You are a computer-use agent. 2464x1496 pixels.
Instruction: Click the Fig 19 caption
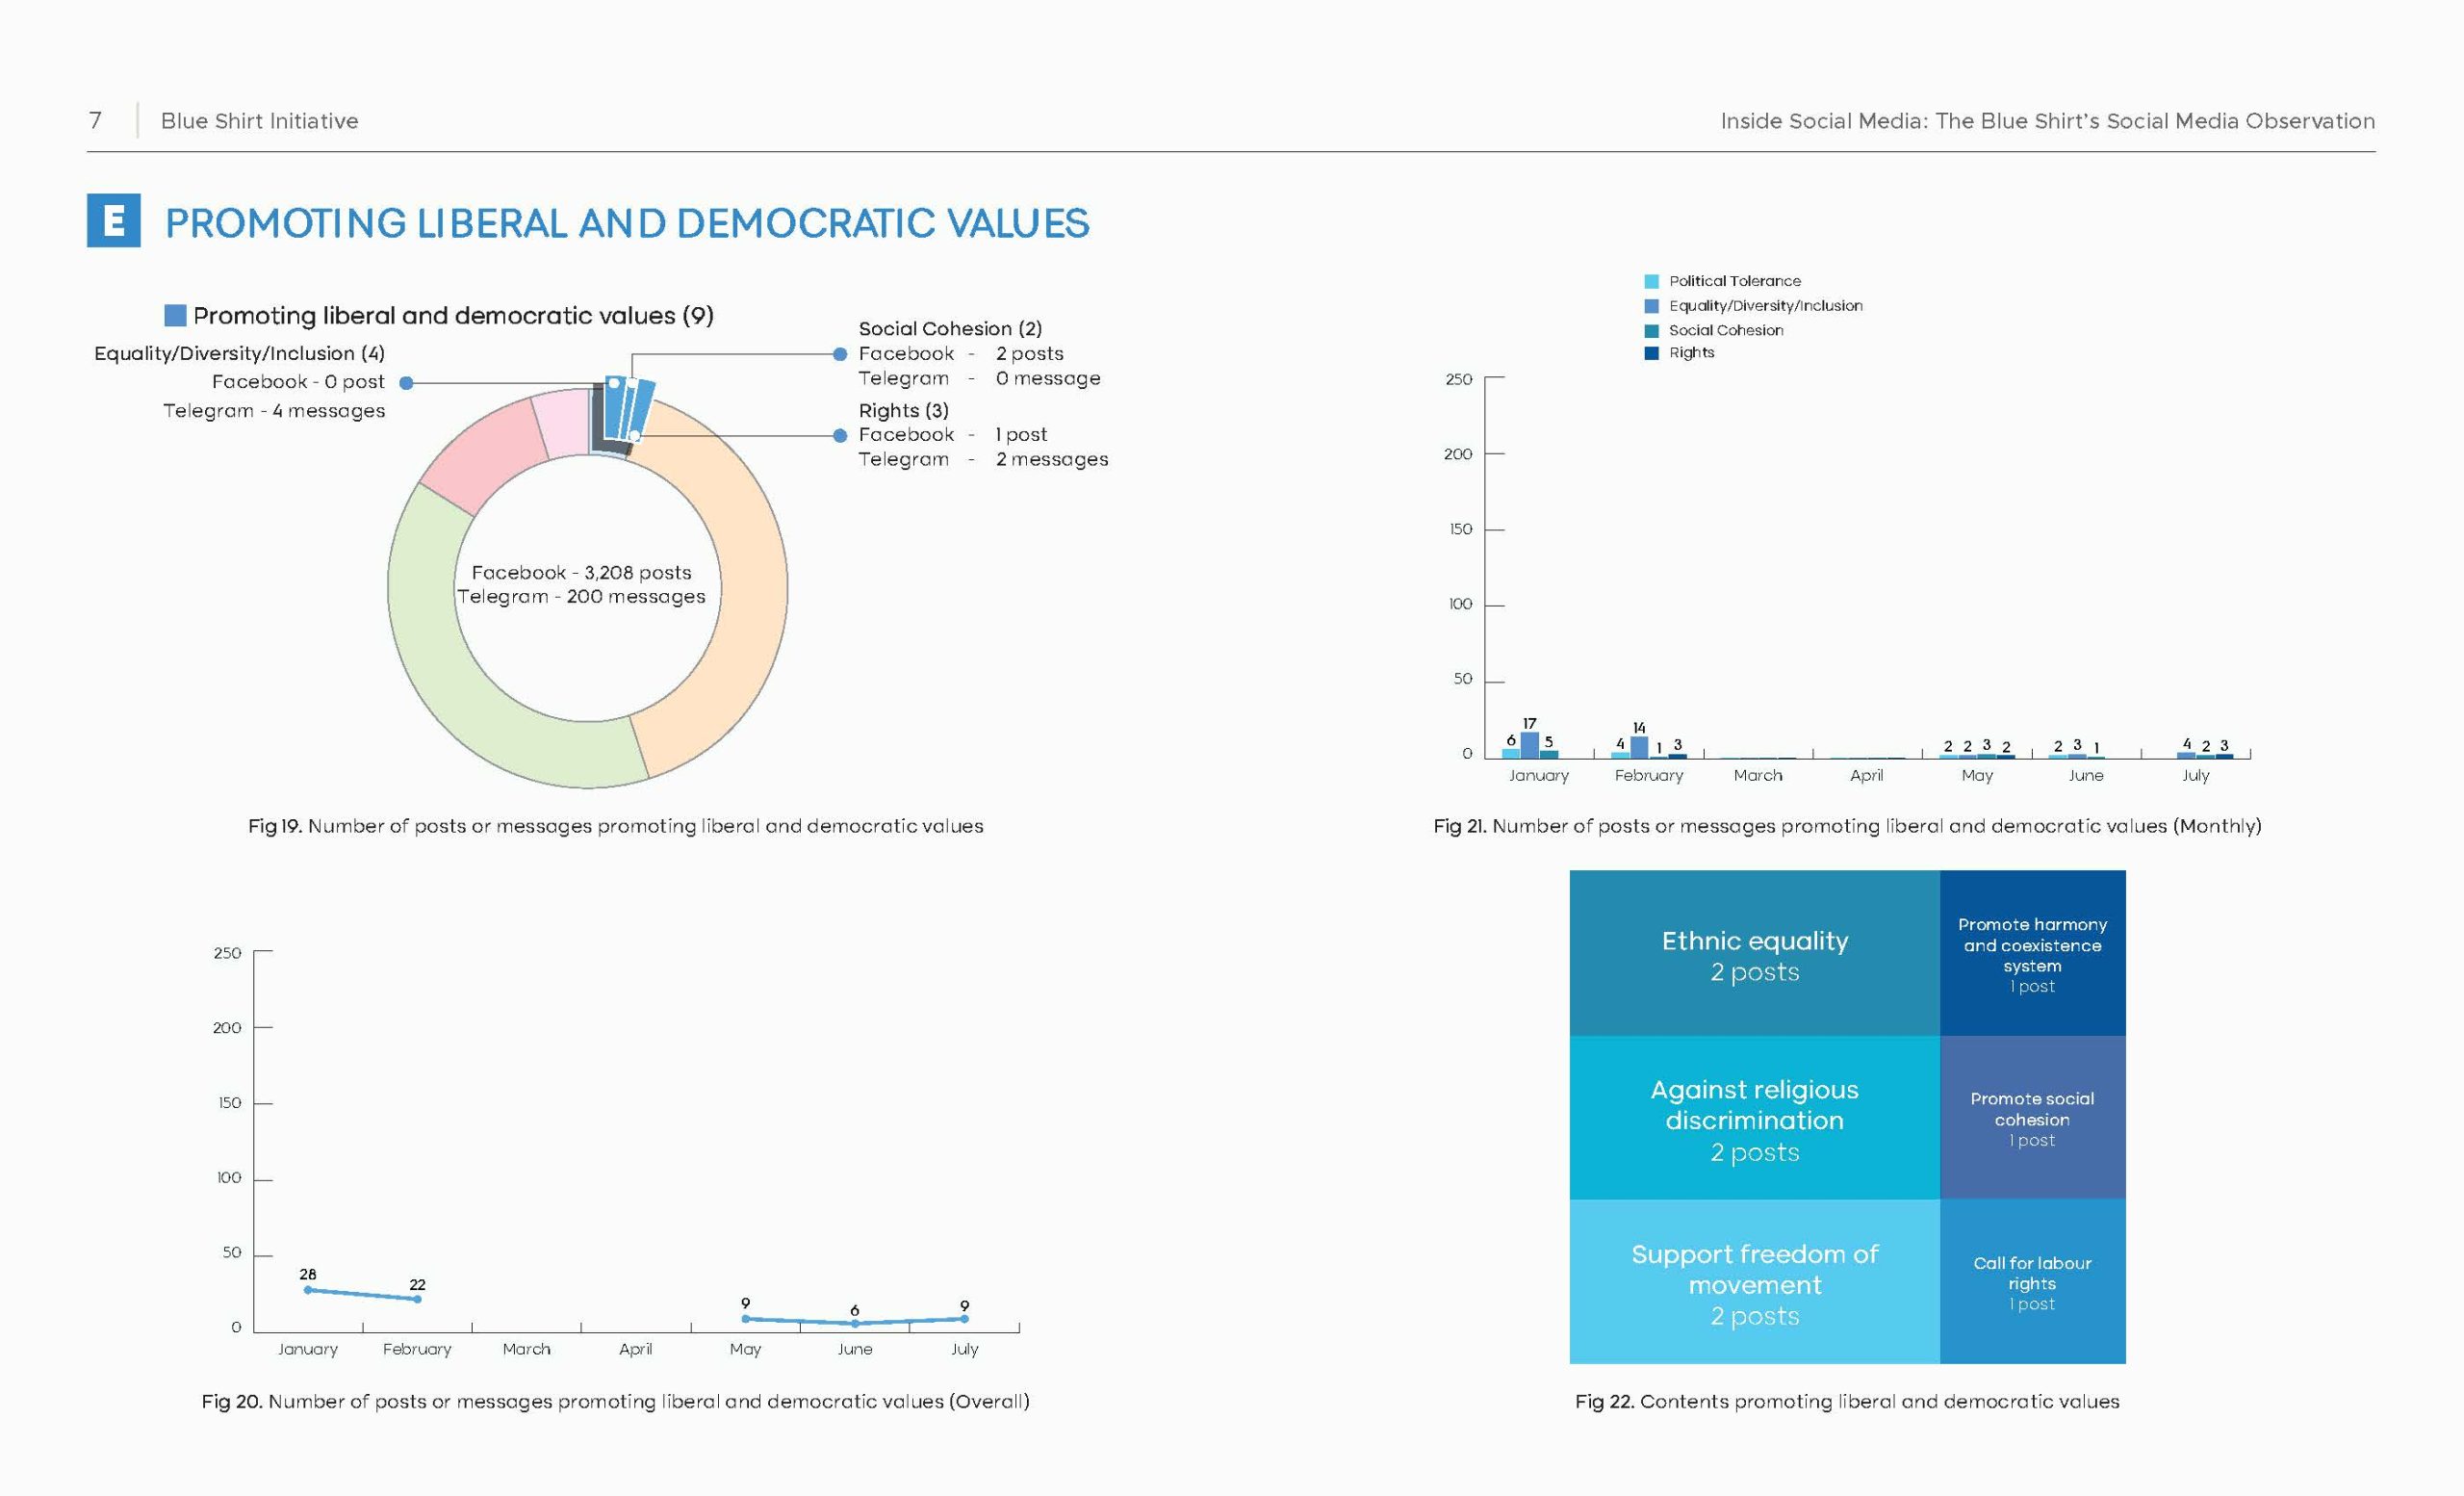click(x=616, y=826)
